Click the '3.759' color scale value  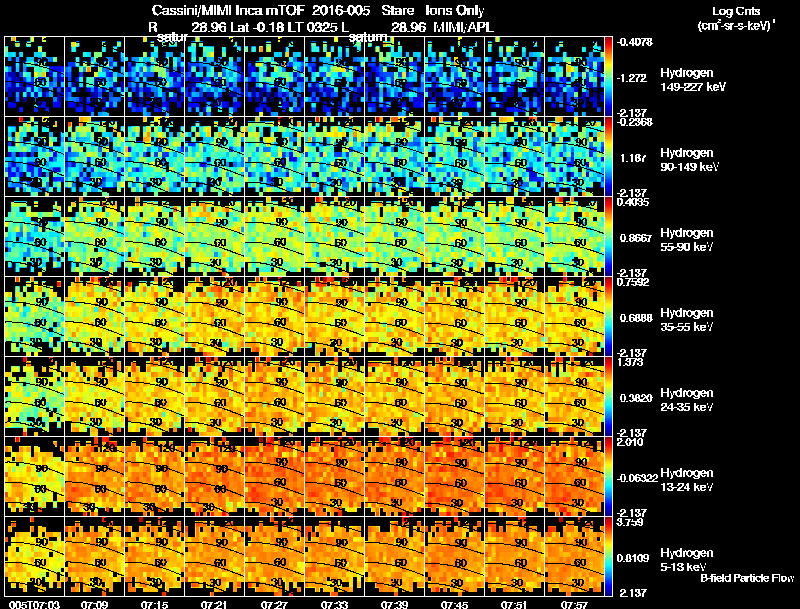coord(630,522)
